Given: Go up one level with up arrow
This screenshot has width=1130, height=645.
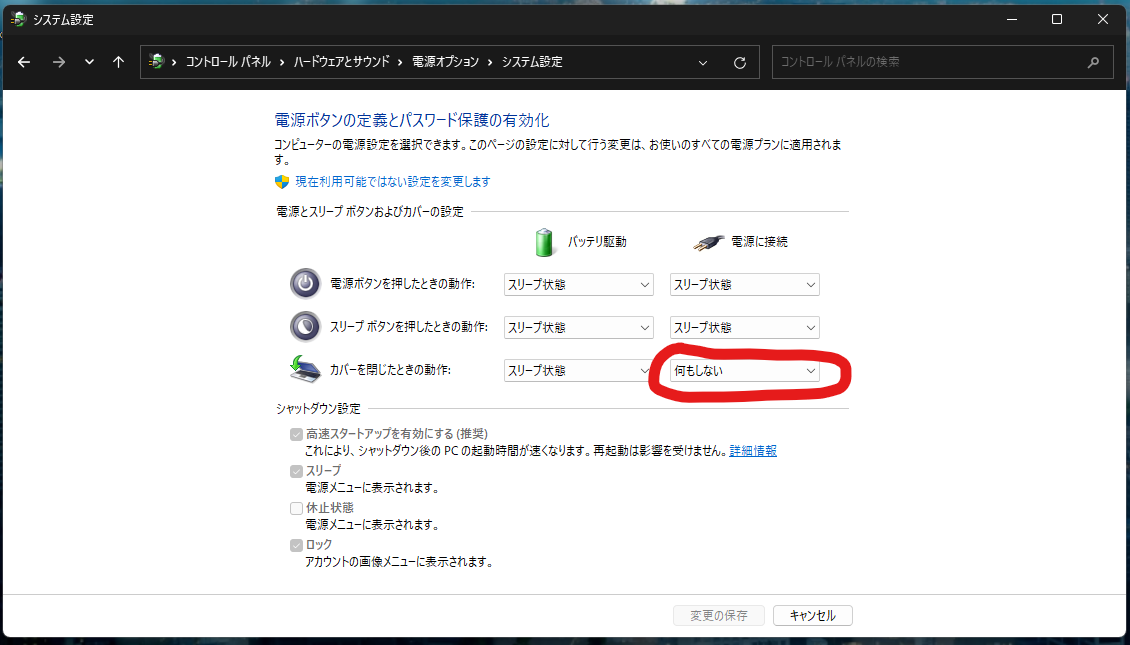Looking at the screenshot, I should (x=119, y=62).
